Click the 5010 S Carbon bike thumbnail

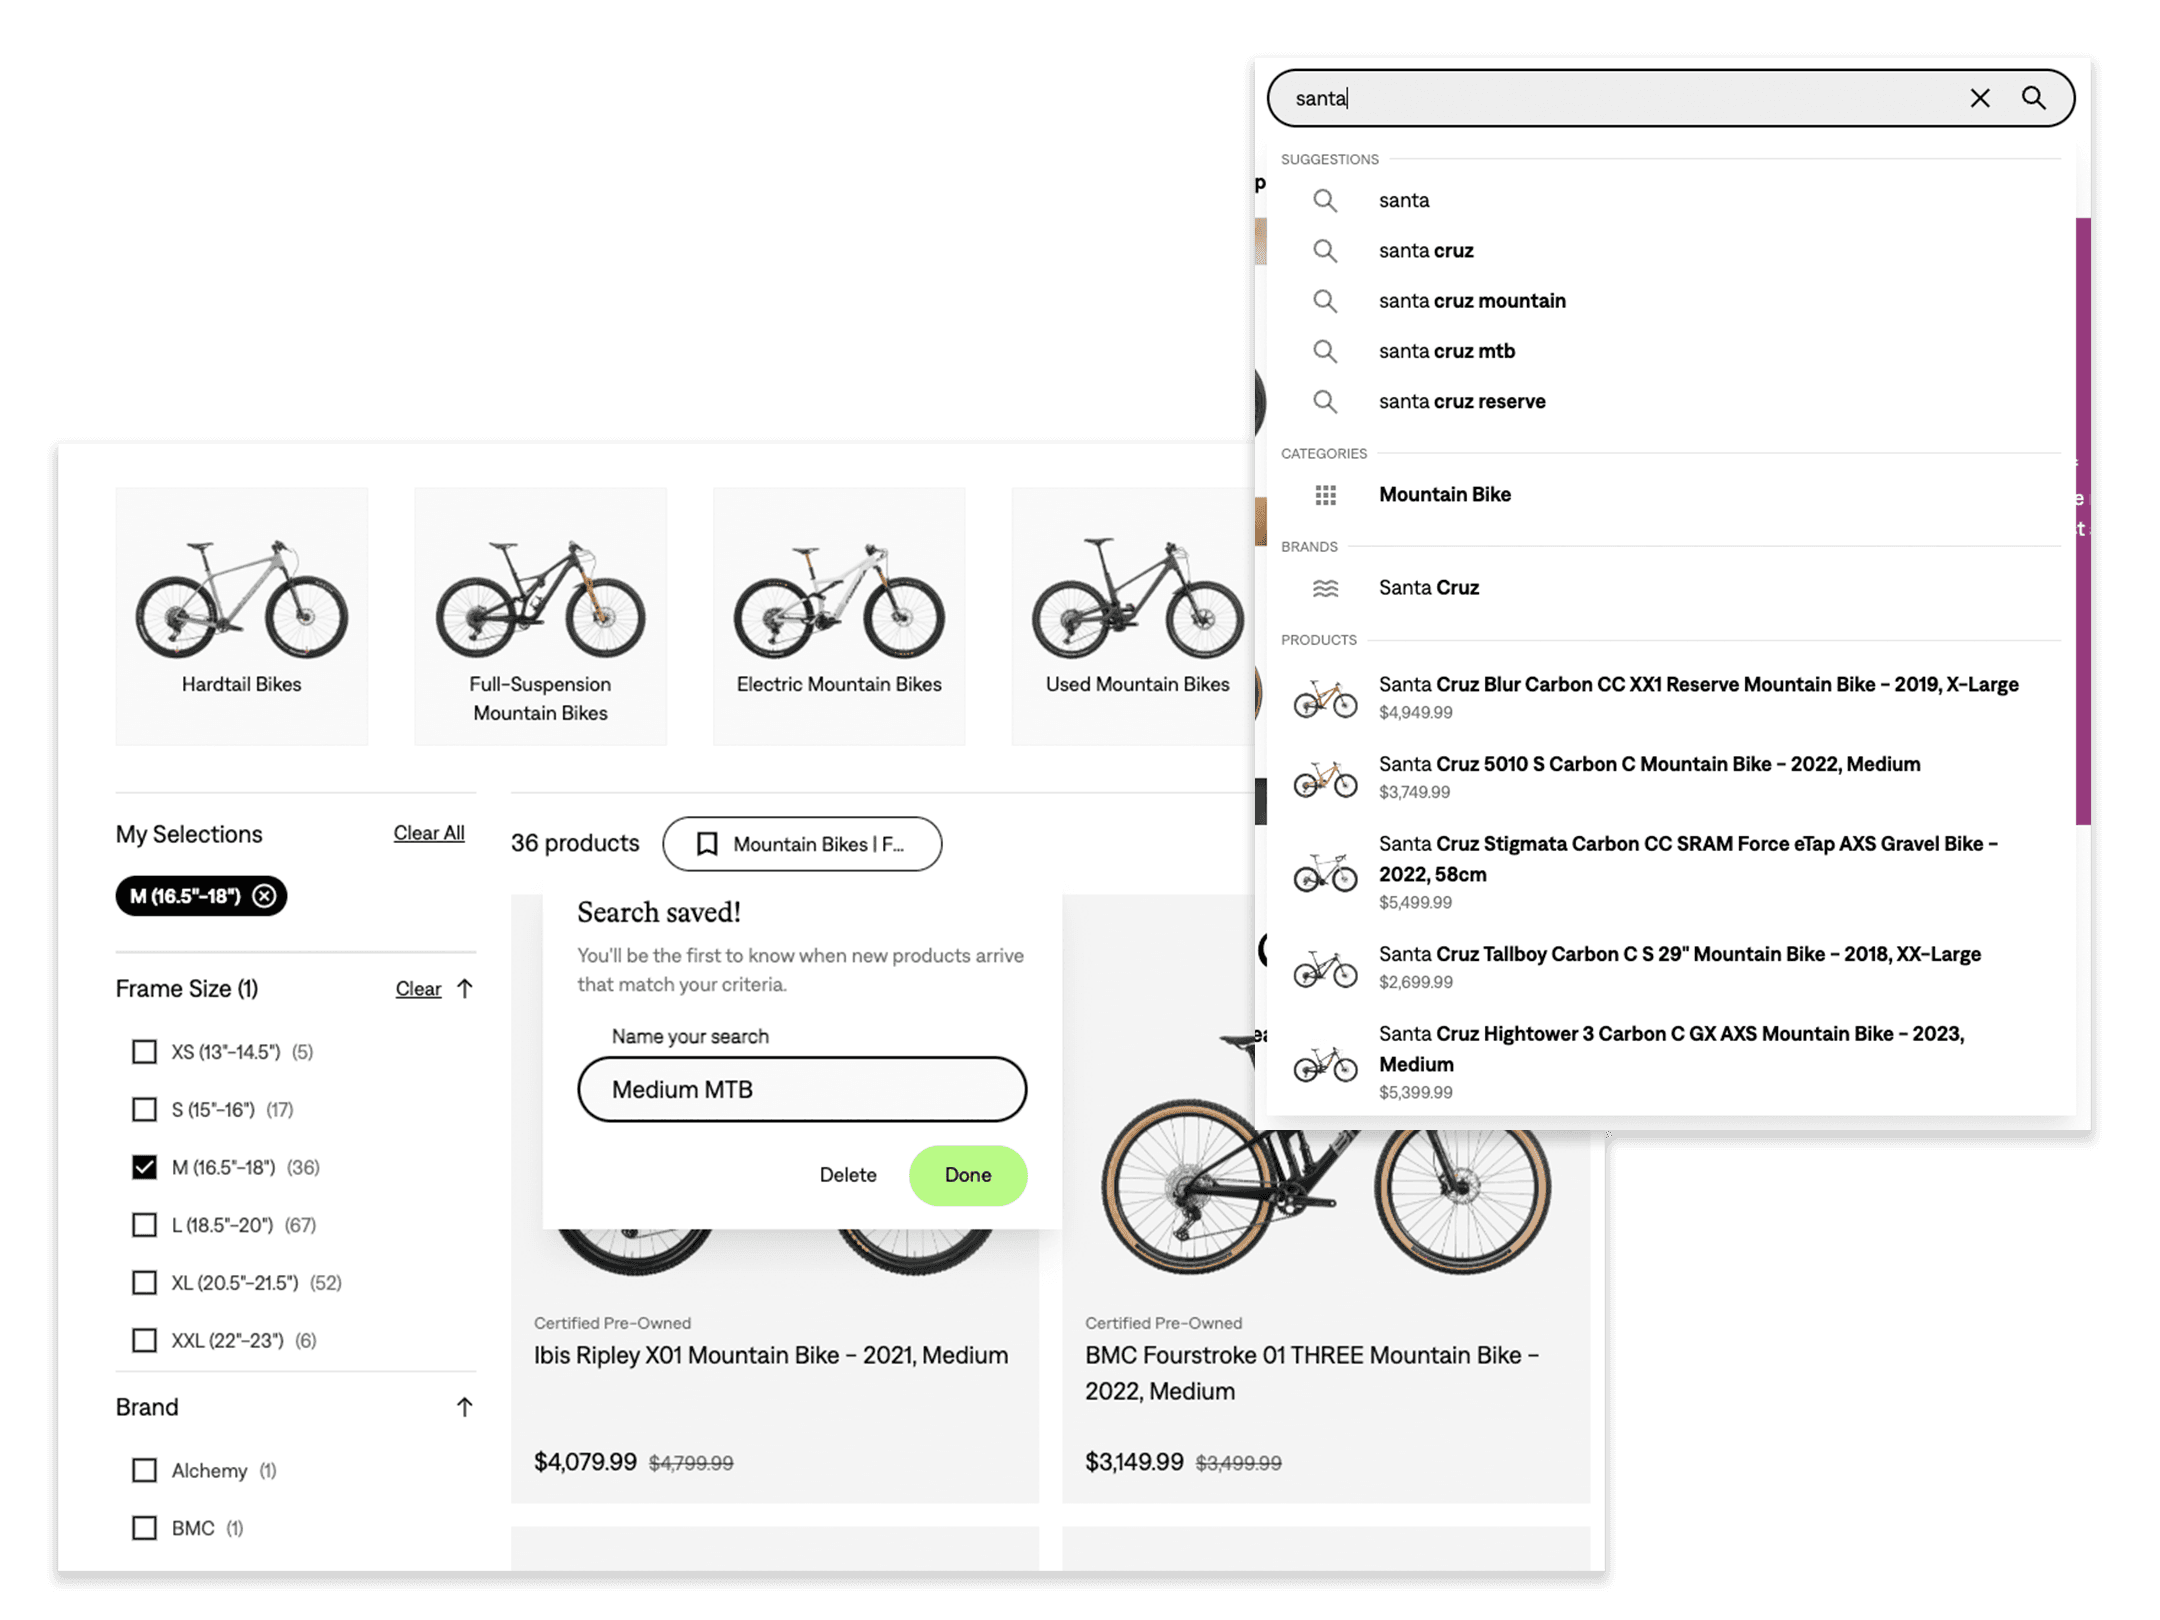(x=1325, y=778)
